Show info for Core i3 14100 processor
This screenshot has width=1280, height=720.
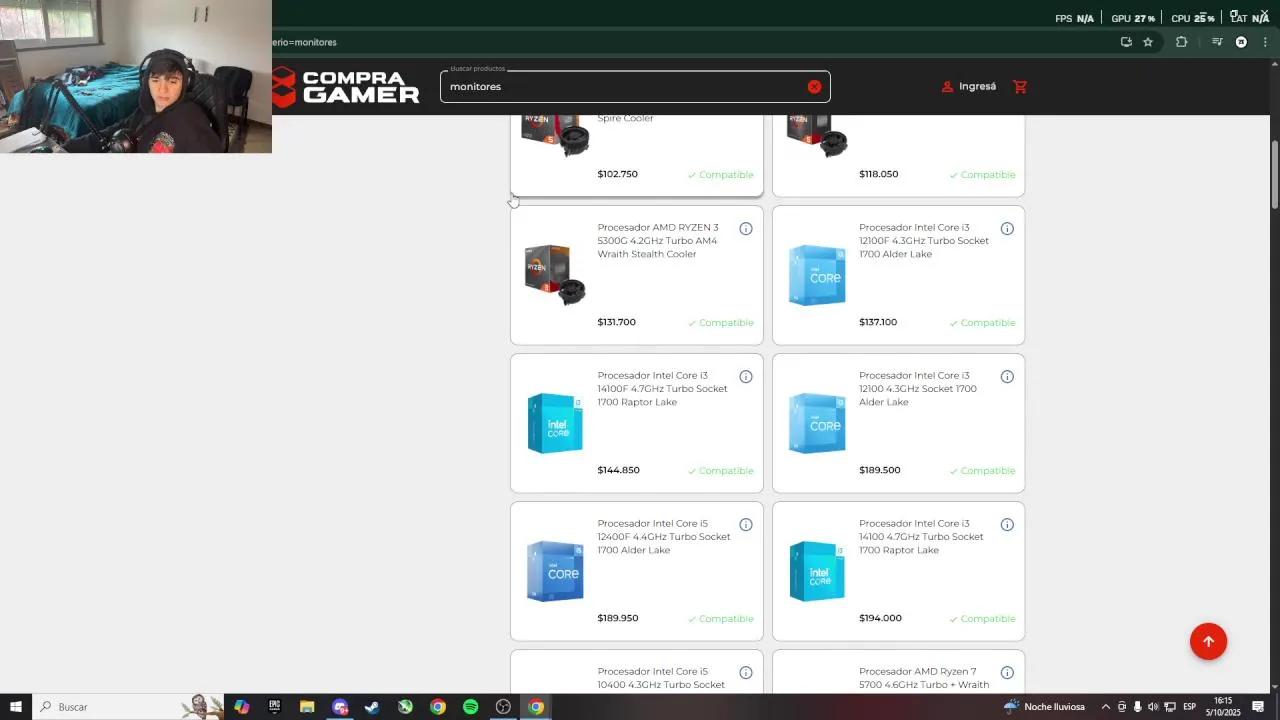tap(1007, 525)
